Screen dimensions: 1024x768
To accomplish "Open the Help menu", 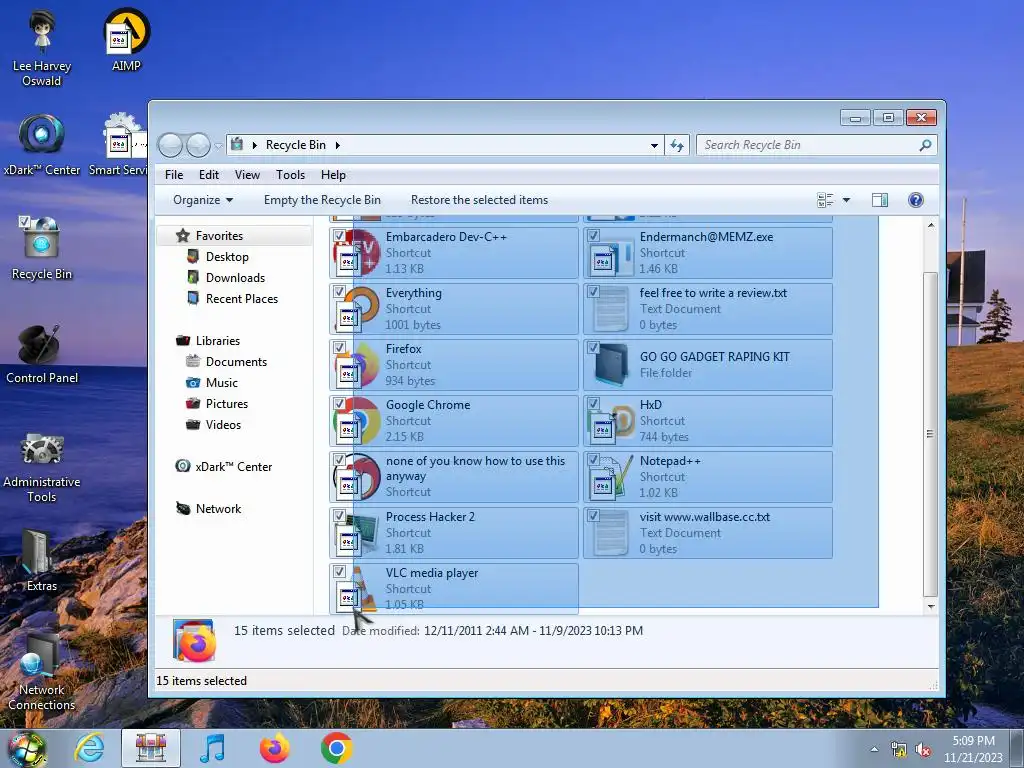I will coord(333,175).
